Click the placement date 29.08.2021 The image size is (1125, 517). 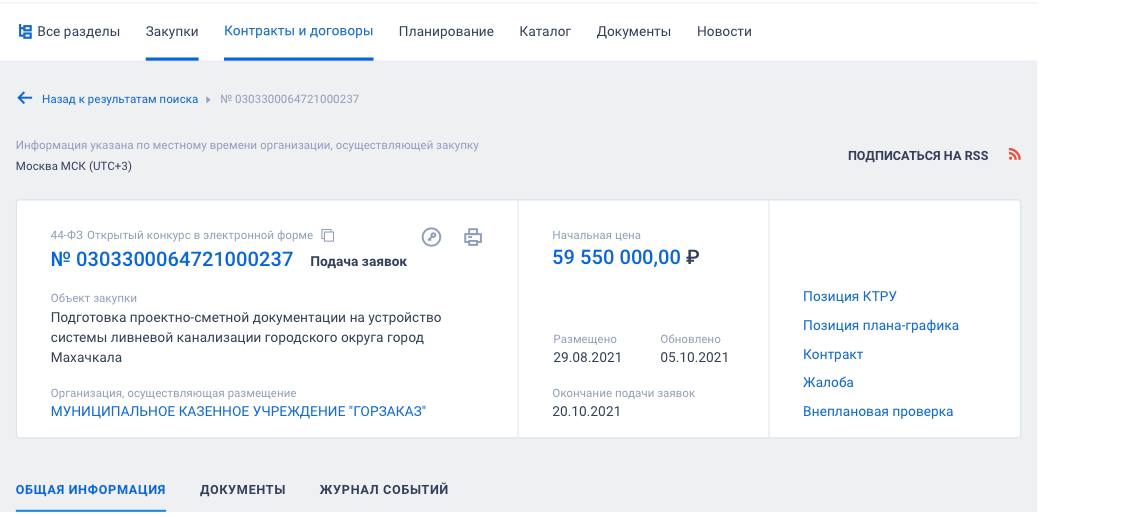click(587, 357)
